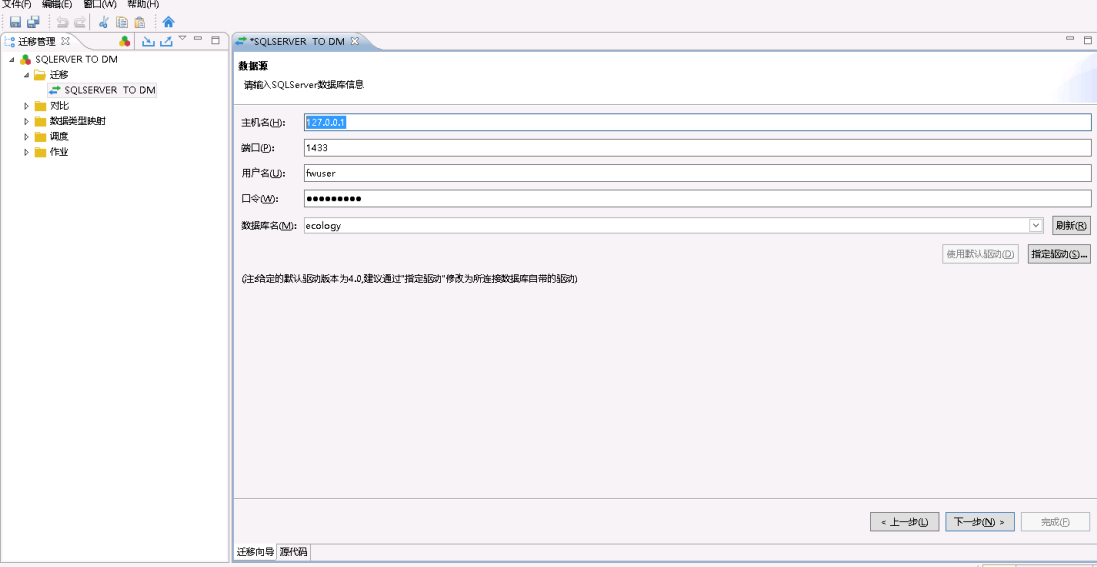Select the 作业 tree row label

pyautogui.click(x=59, y=152)
